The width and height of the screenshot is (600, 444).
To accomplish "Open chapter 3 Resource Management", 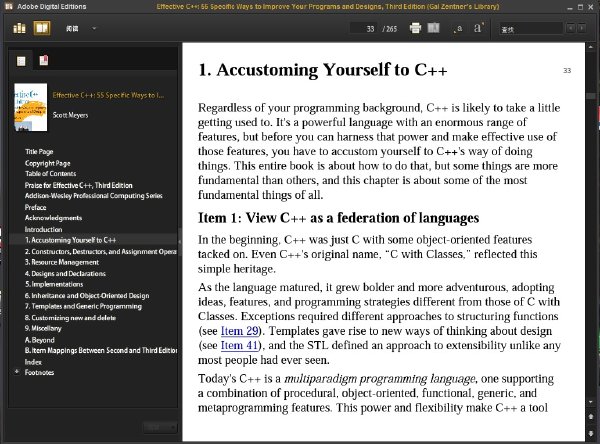I will [62, 262].
